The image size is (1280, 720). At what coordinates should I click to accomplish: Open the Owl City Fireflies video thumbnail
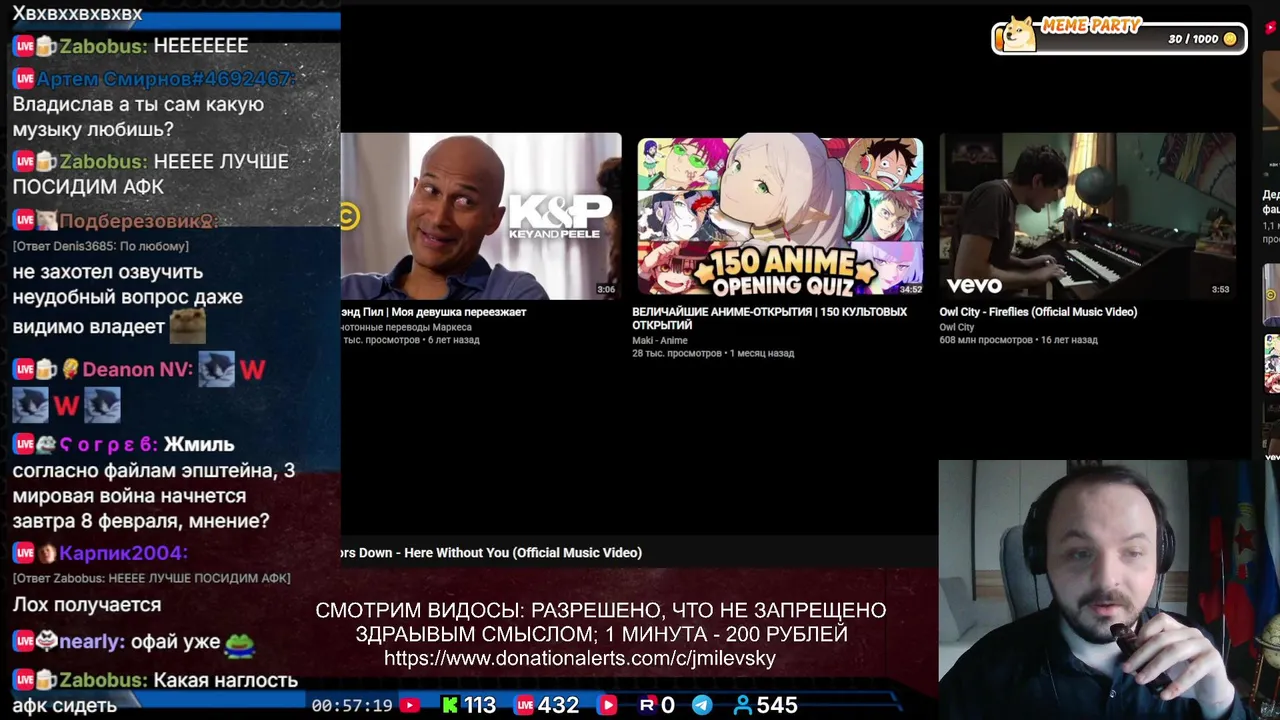(x=1087, y=216)
